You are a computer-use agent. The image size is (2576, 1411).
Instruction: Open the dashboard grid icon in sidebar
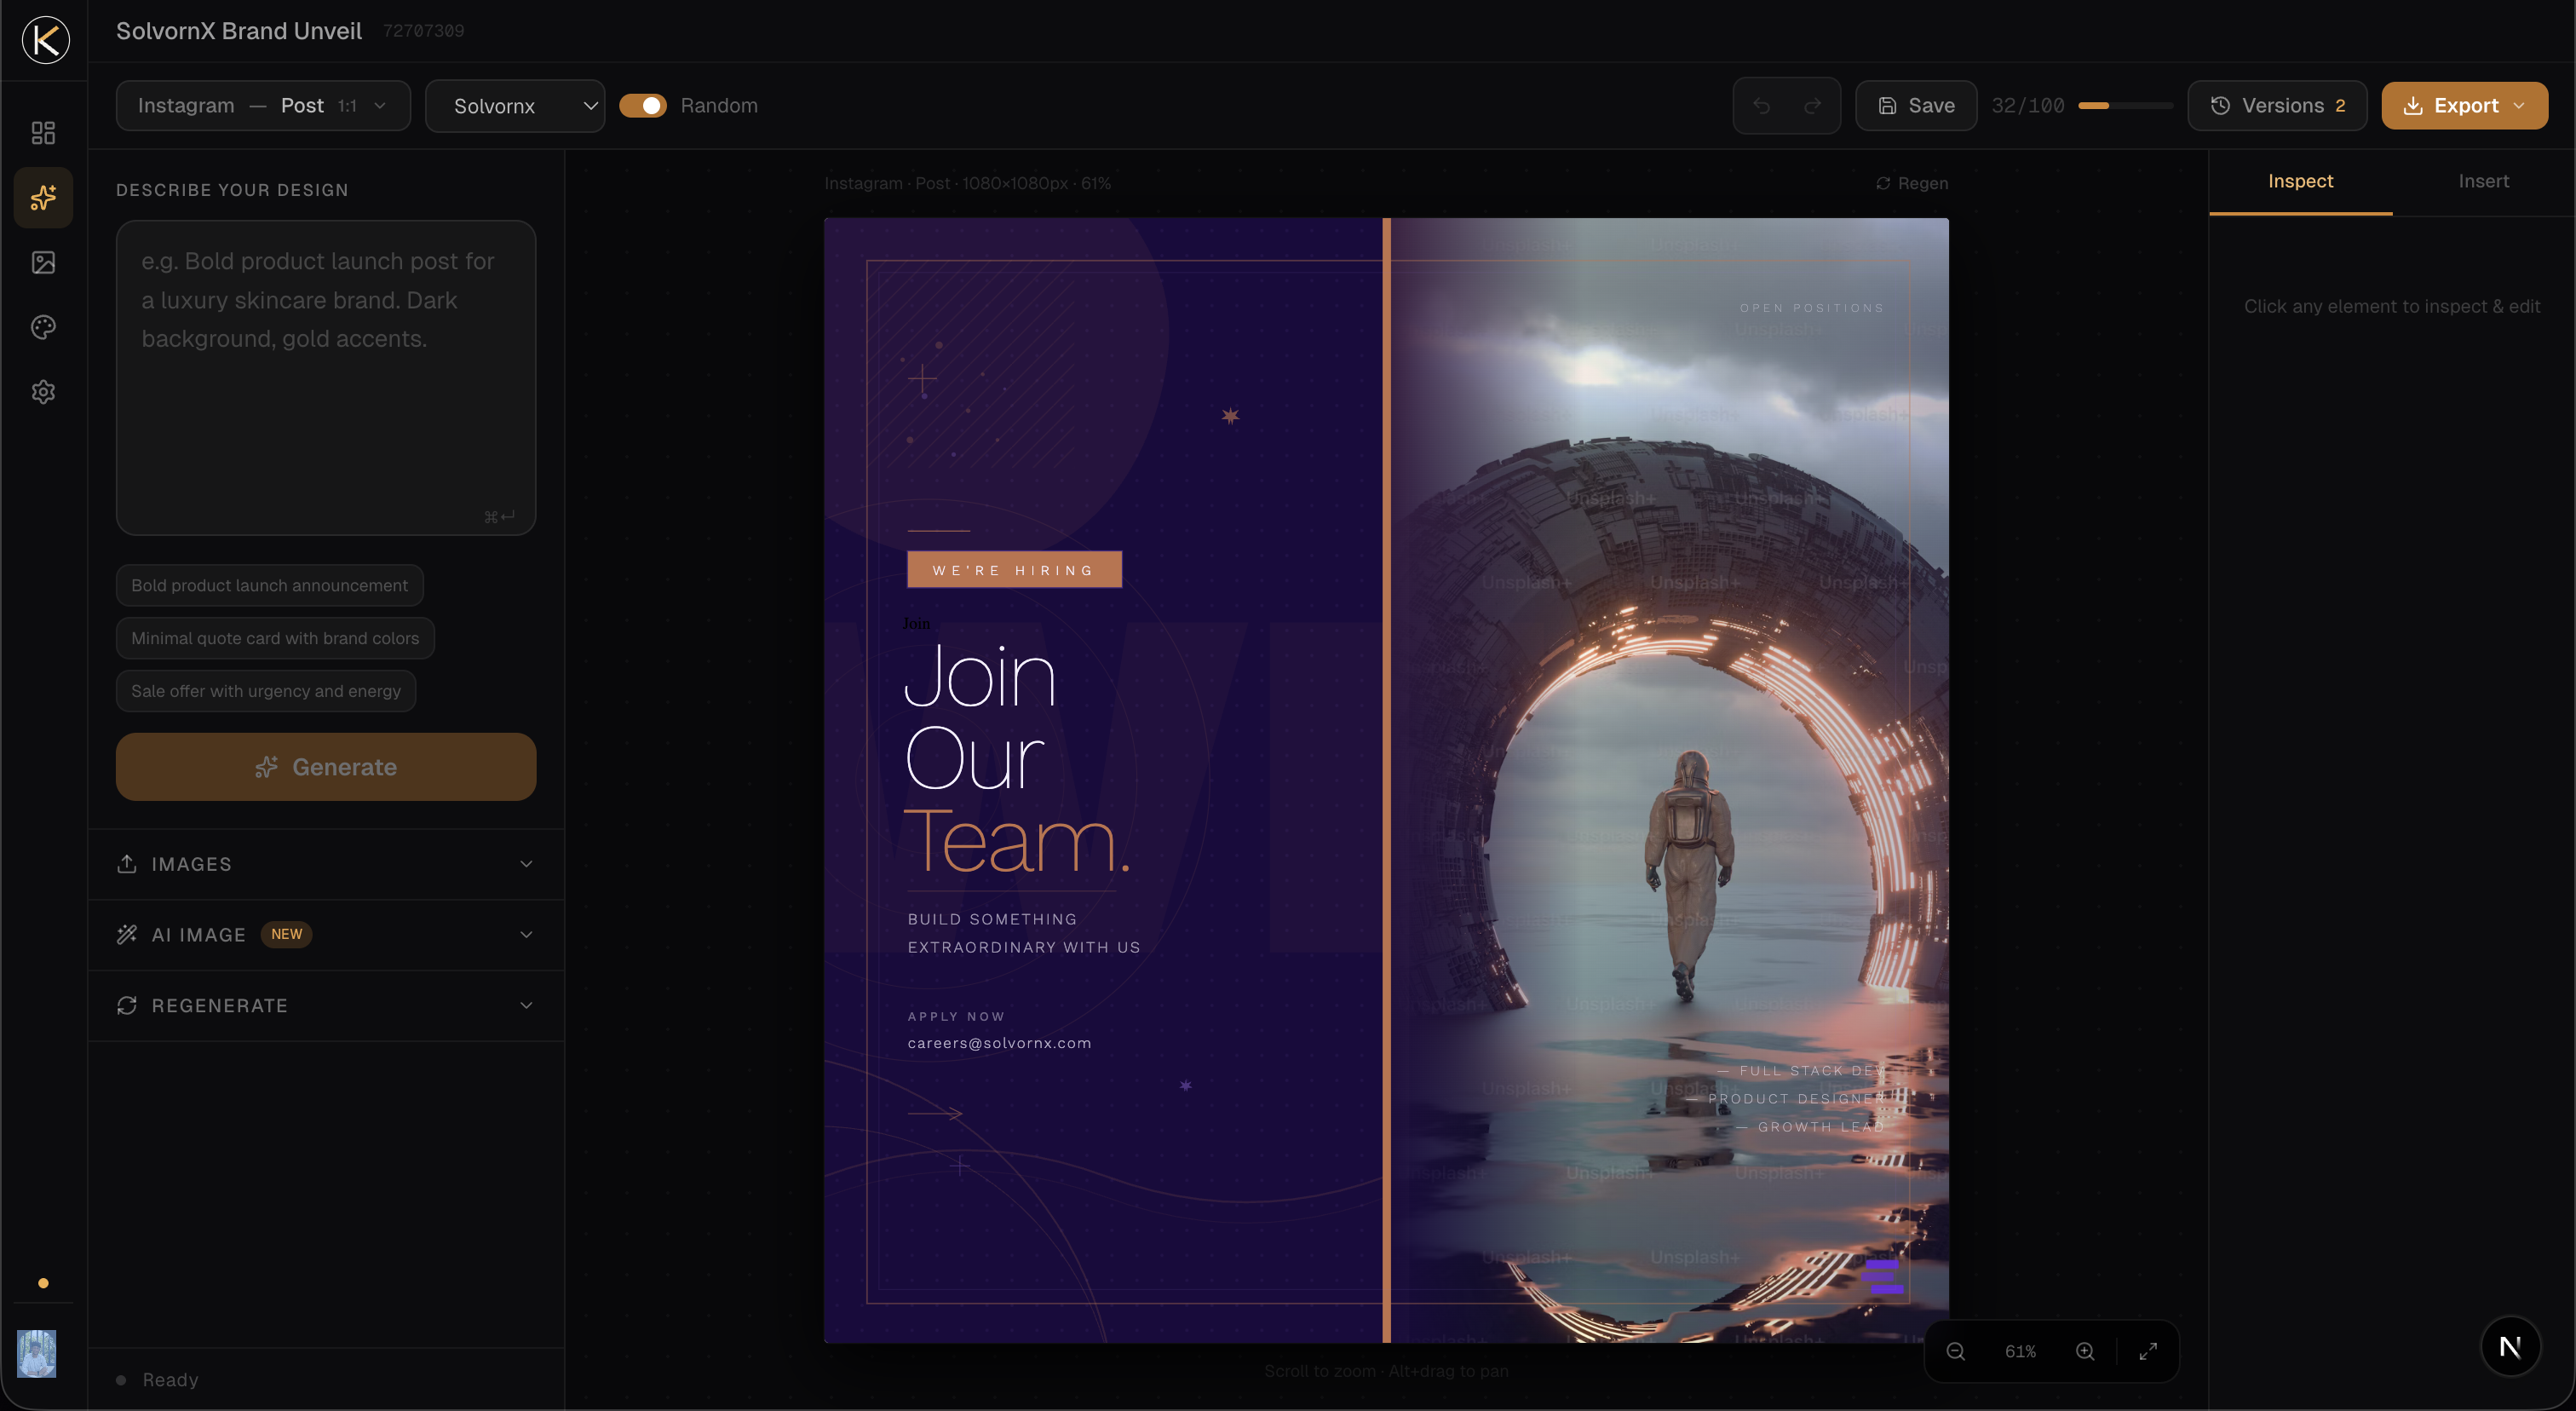(x=43, y=133)
